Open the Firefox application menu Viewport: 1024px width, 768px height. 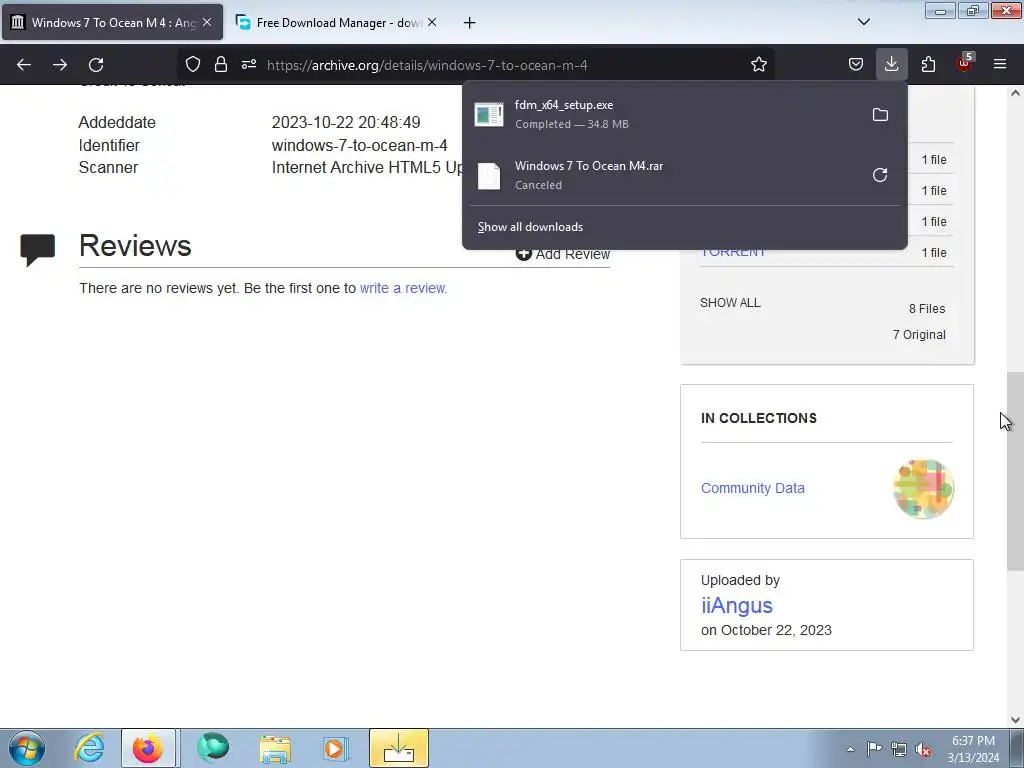click(1000, 65)
